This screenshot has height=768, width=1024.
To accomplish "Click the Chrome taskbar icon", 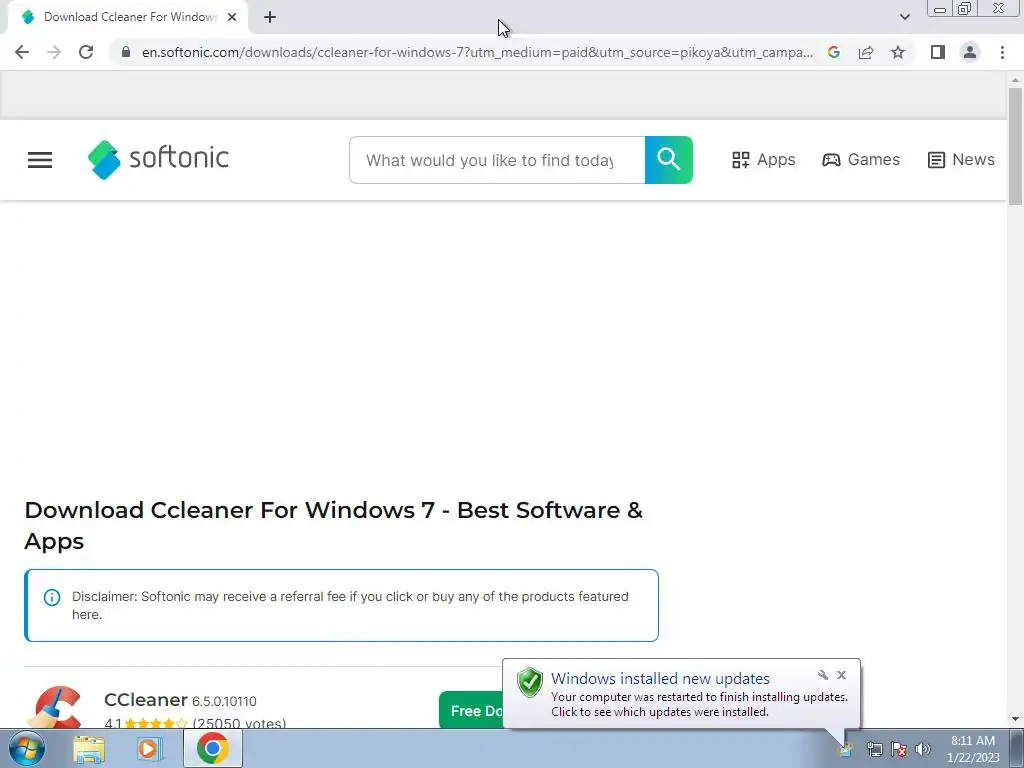I will 212,748.
